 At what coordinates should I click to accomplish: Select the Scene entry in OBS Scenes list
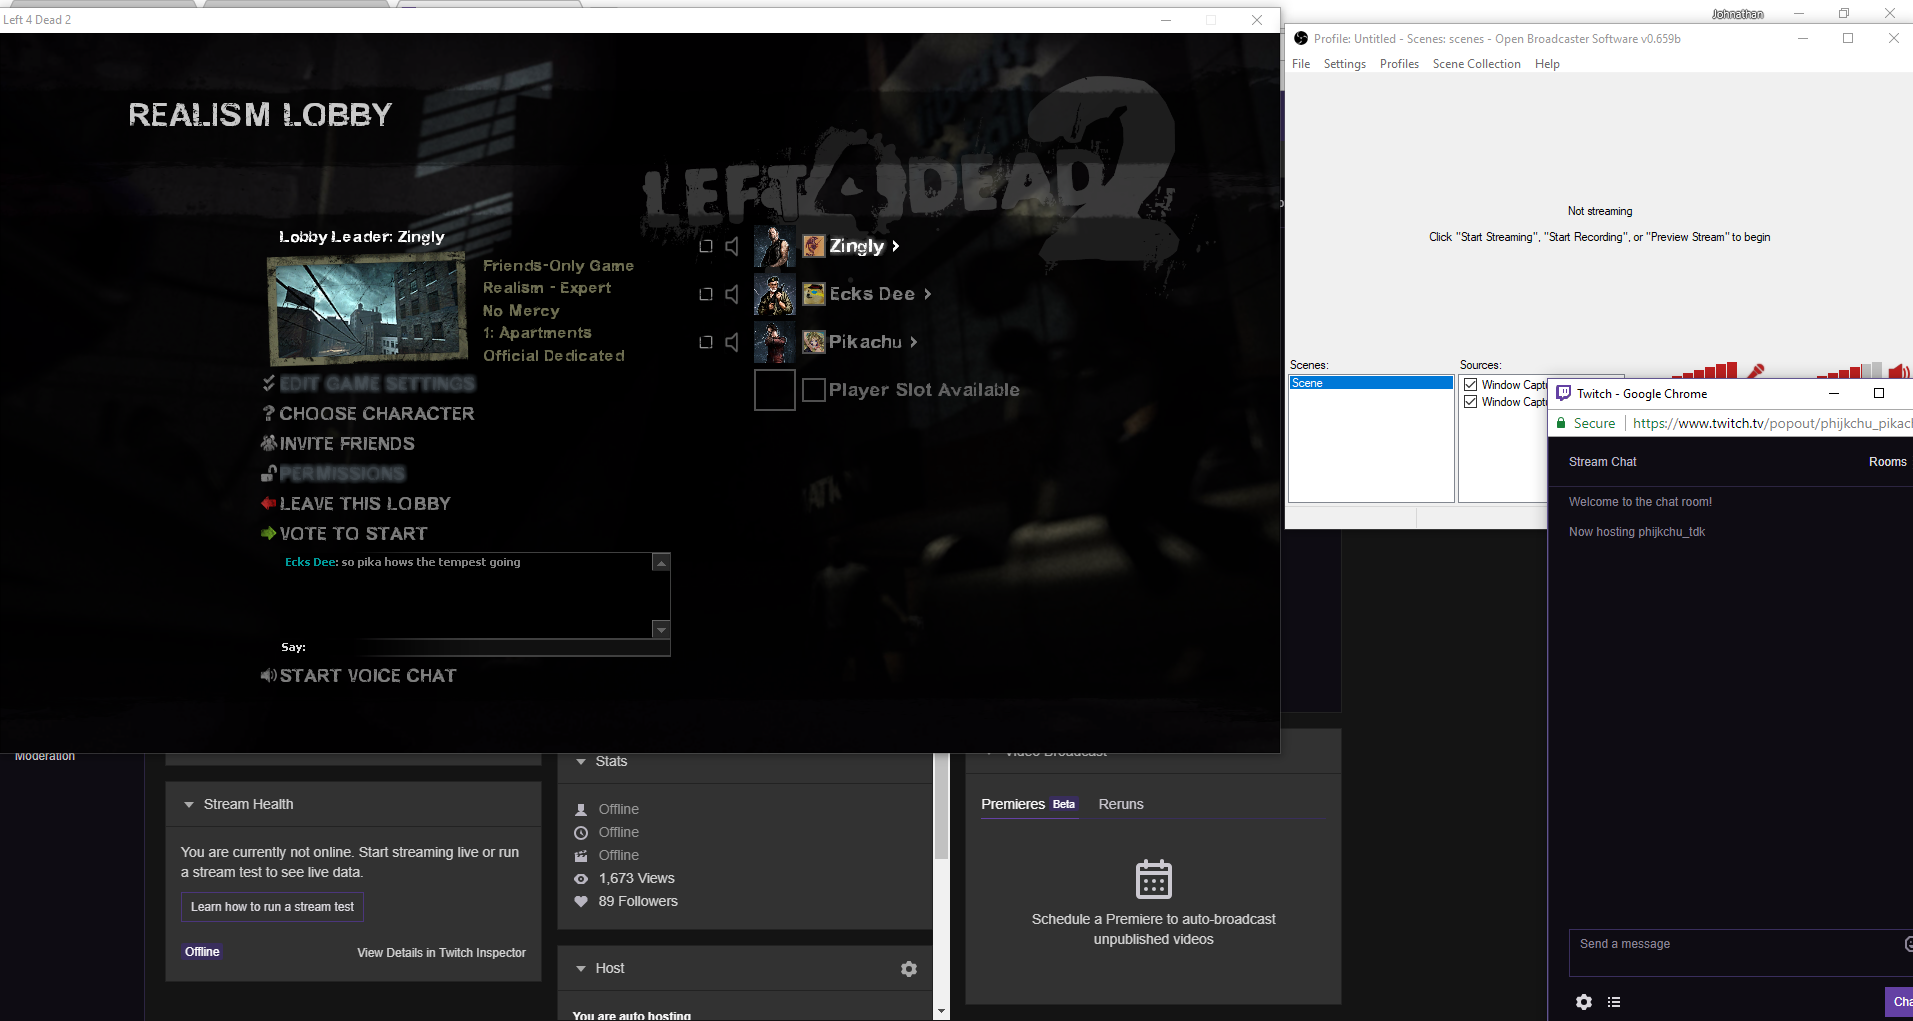click(x=1371, y=383)
